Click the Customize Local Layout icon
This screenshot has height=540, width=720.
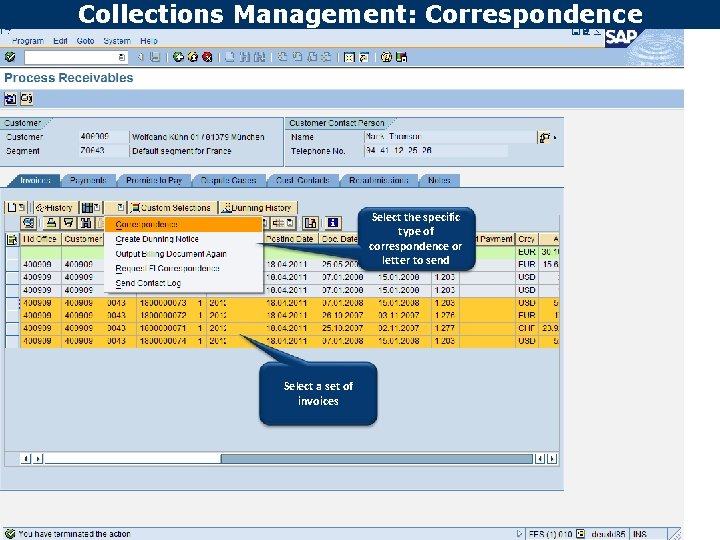(401, 57)
